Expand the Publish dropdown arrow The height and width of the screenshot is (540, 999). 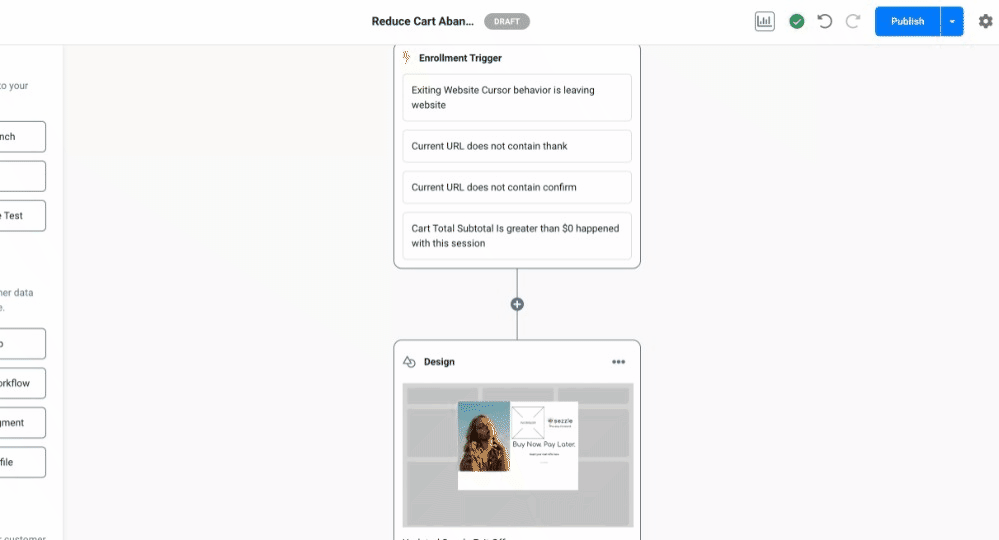click(952, 21)
